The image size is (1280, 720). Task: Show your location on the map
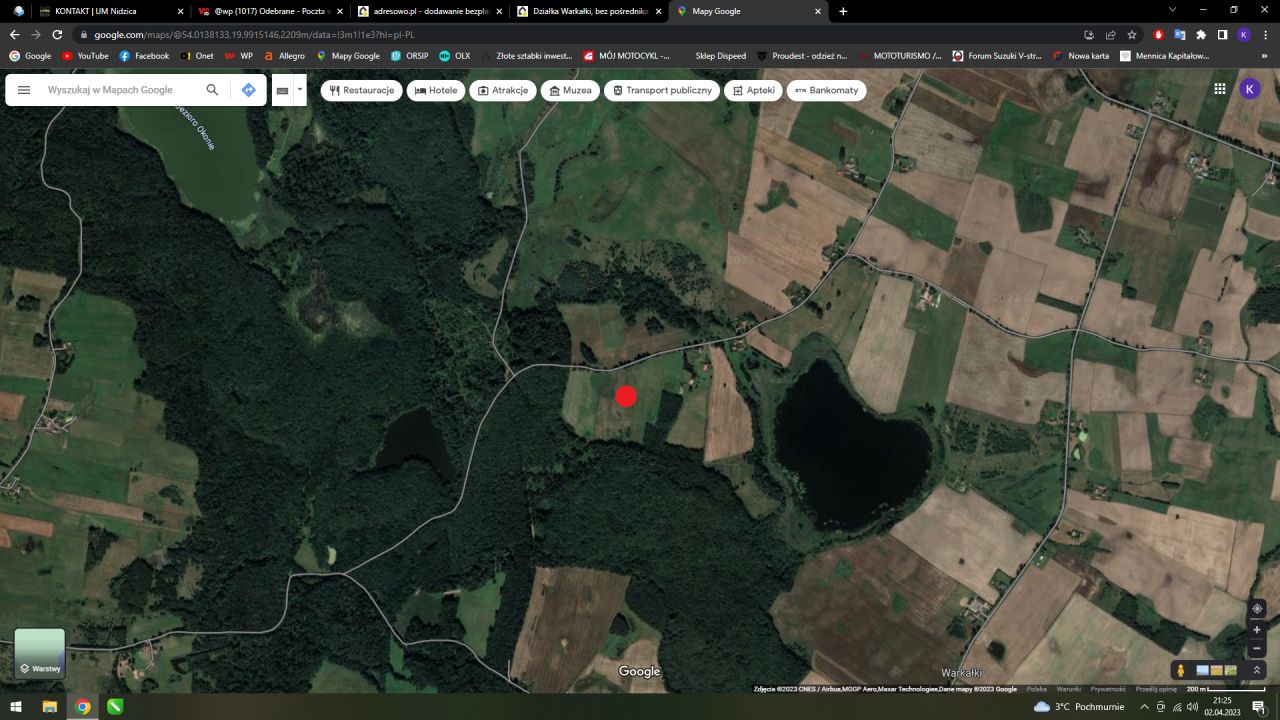pyautogui.click(x=1258, y=608)
